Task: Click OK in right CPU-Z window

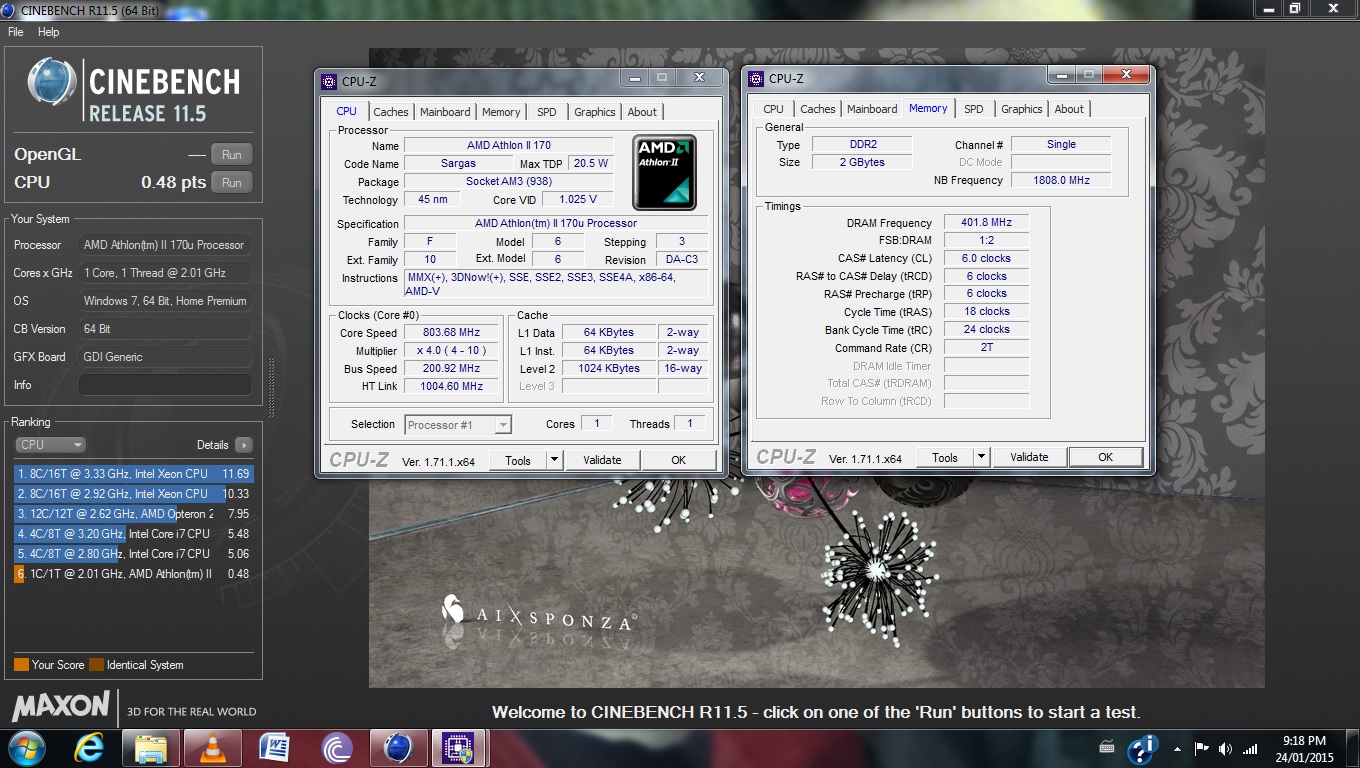Action: (1105, 457)
